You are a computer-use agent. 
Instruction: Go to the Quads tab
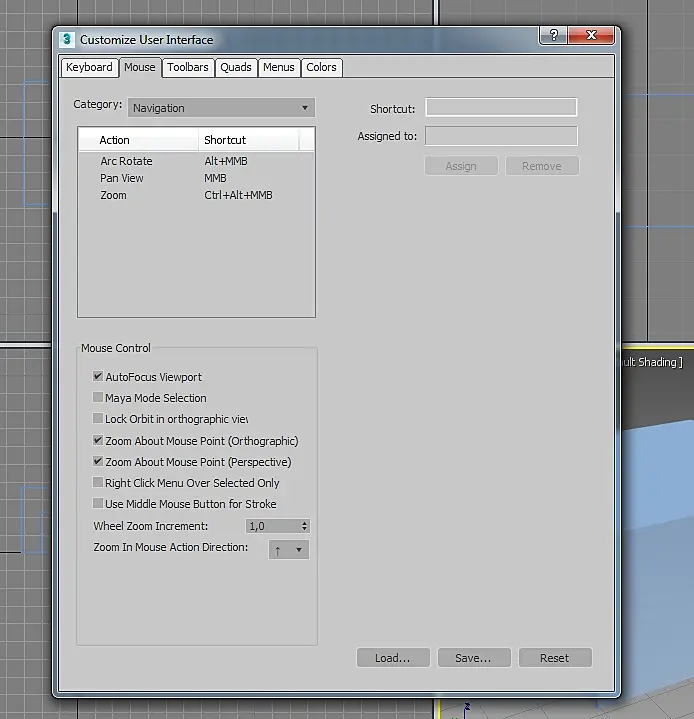(236, 67)
